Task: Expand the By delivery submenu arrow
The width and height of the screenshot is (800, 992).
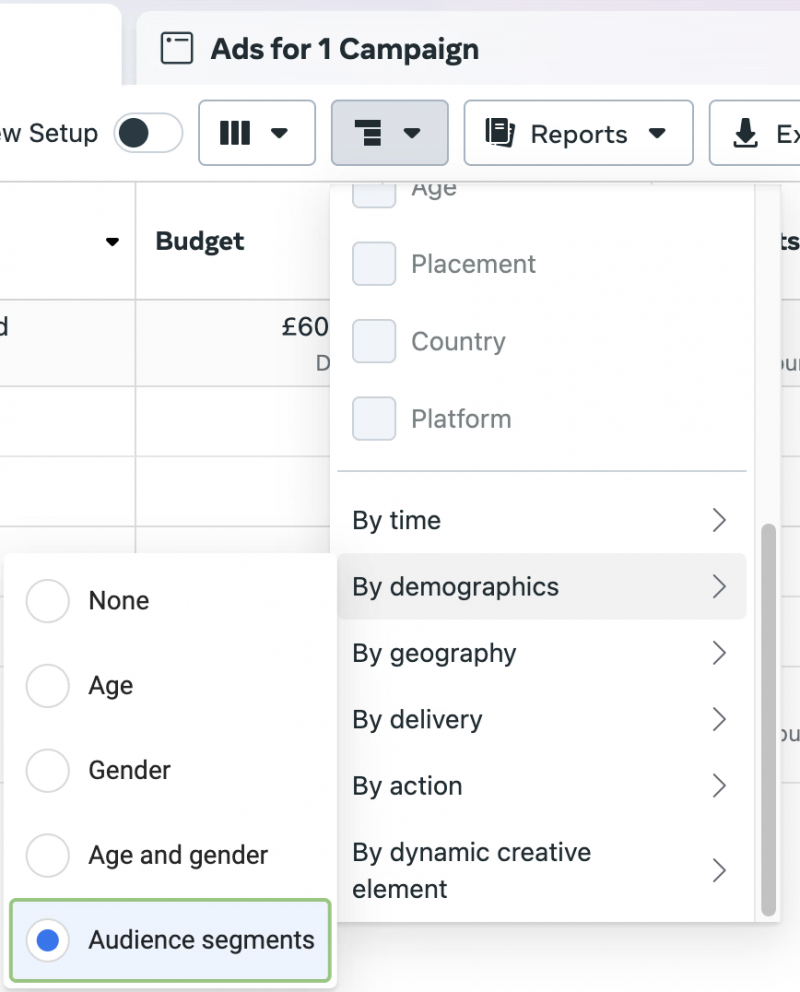Action: 718,720
